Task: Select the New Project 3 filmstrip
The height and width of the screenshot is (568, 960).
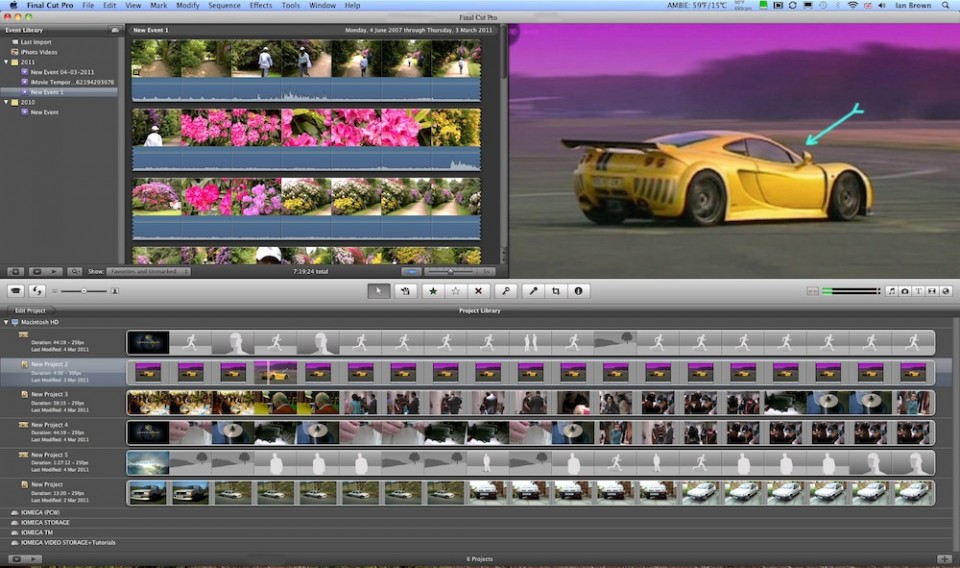Action: (x=530, y=403)
